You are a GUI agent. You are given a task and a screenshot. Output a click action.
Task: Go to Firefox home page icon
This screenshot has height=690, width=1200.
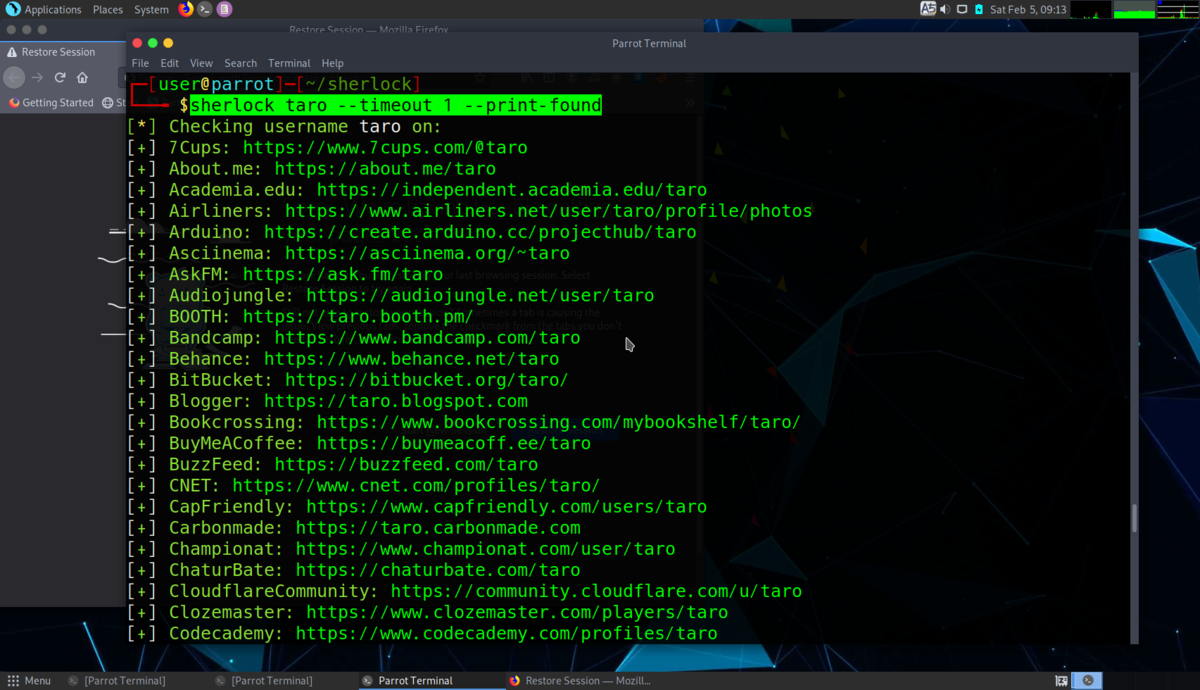click(83, 78)
